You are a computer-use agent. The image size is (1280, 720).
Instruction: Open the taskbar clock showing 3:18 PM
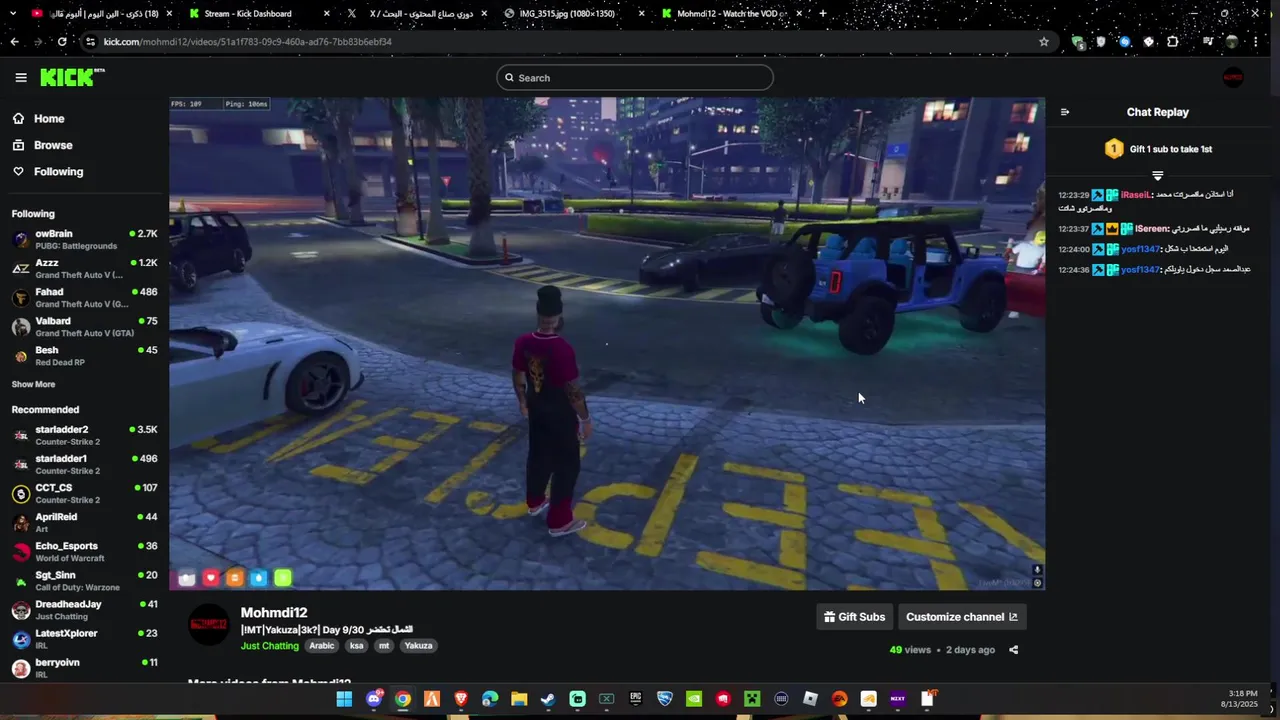pyautogui.click(x=1238, y=698)
